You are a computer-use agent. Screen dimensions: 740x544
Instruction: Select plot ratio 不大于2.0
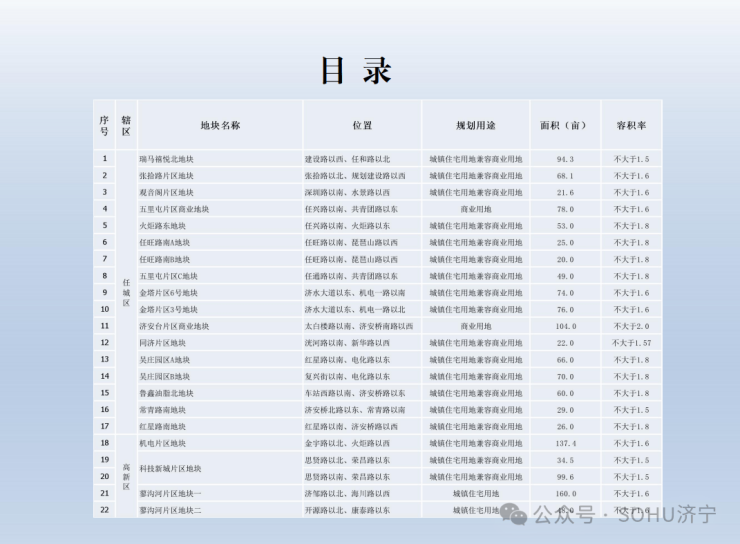(x=631, y=326)
